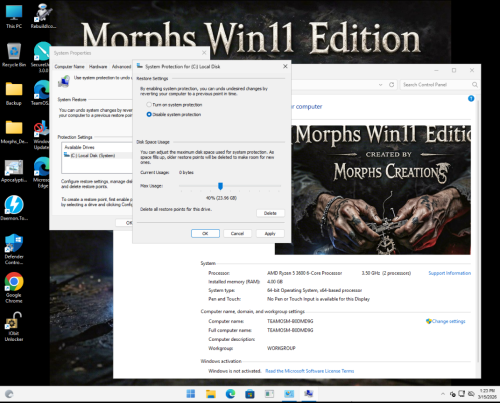Click the Windows Start button on the taskbar
This screenshot has height=403, width=500.
click(x=191, y=394)
